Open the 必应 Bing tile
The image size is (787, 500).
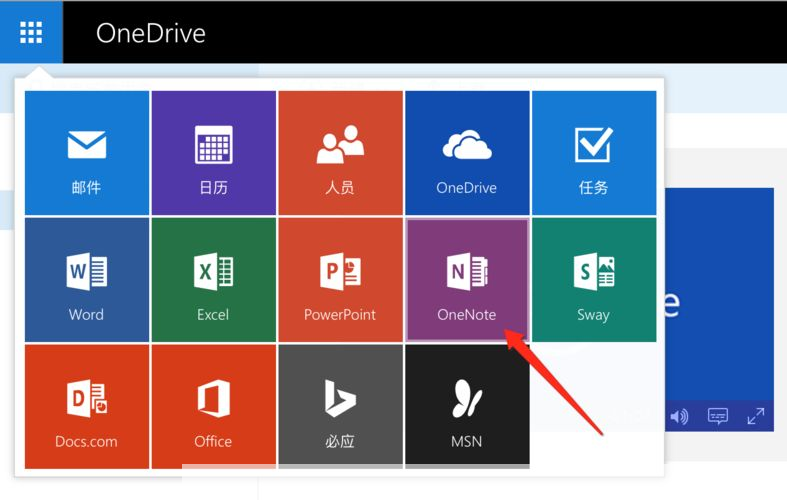point(340,407)
